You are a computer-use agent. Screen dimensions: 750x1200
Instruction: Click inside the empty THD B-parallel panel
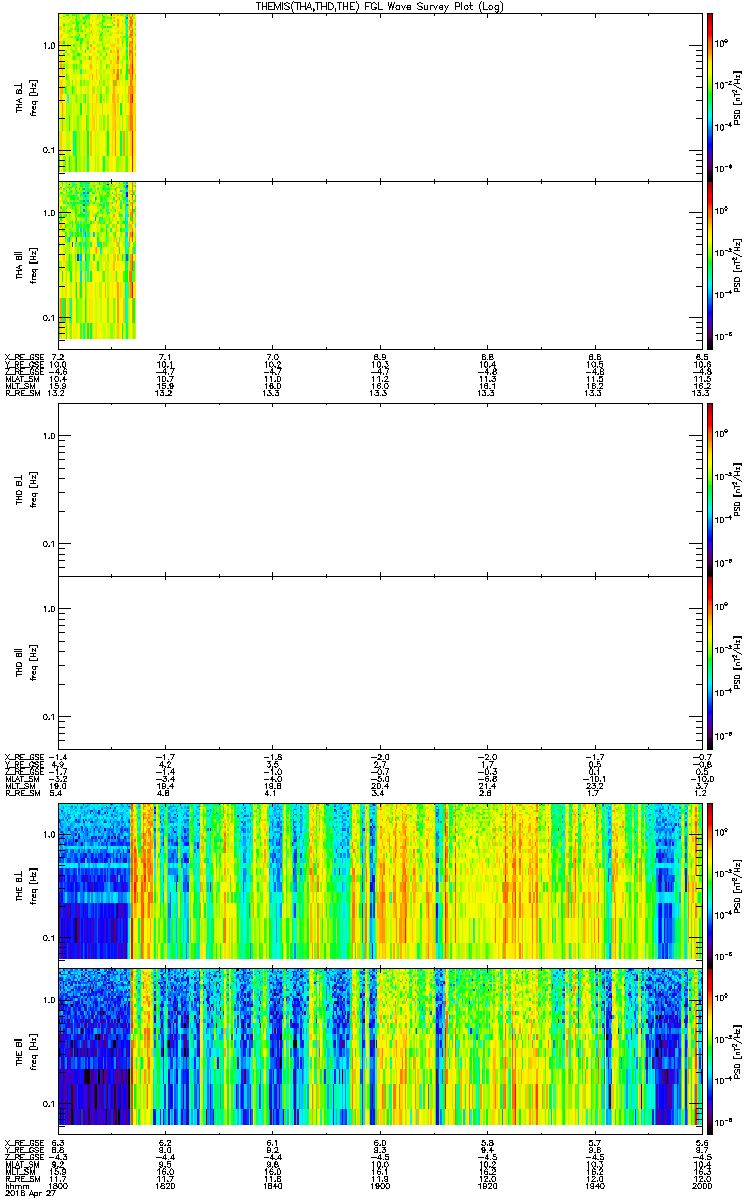pos(380,662)
